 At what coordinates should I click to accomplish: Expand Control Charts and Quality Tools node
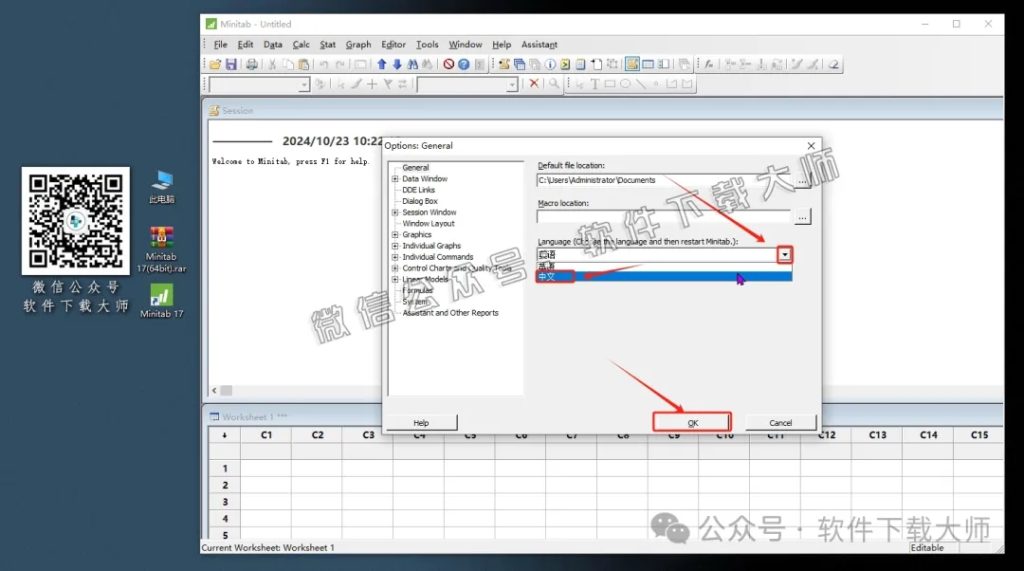pyautogui.click(x=395, y=268)
